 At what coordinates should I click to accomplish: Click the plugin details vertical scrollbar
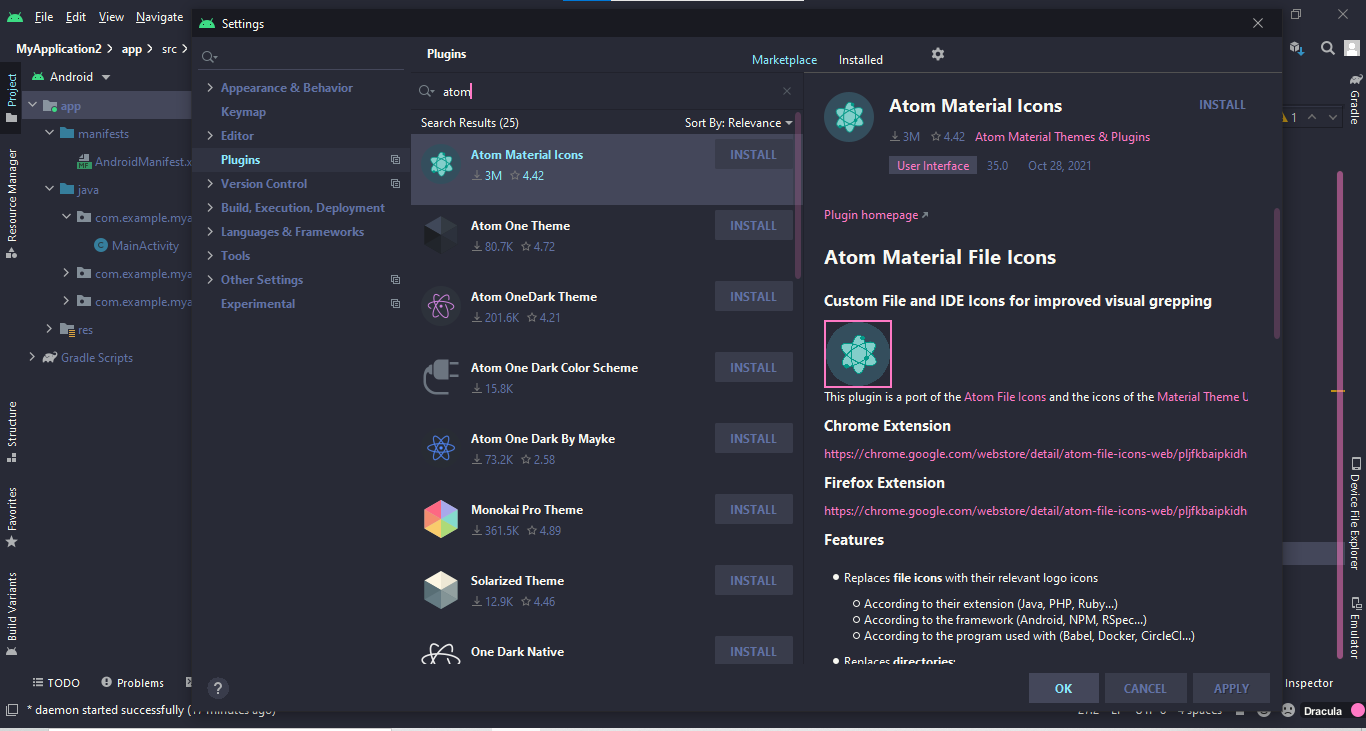pyautogui.click(x=1277, y=273)
